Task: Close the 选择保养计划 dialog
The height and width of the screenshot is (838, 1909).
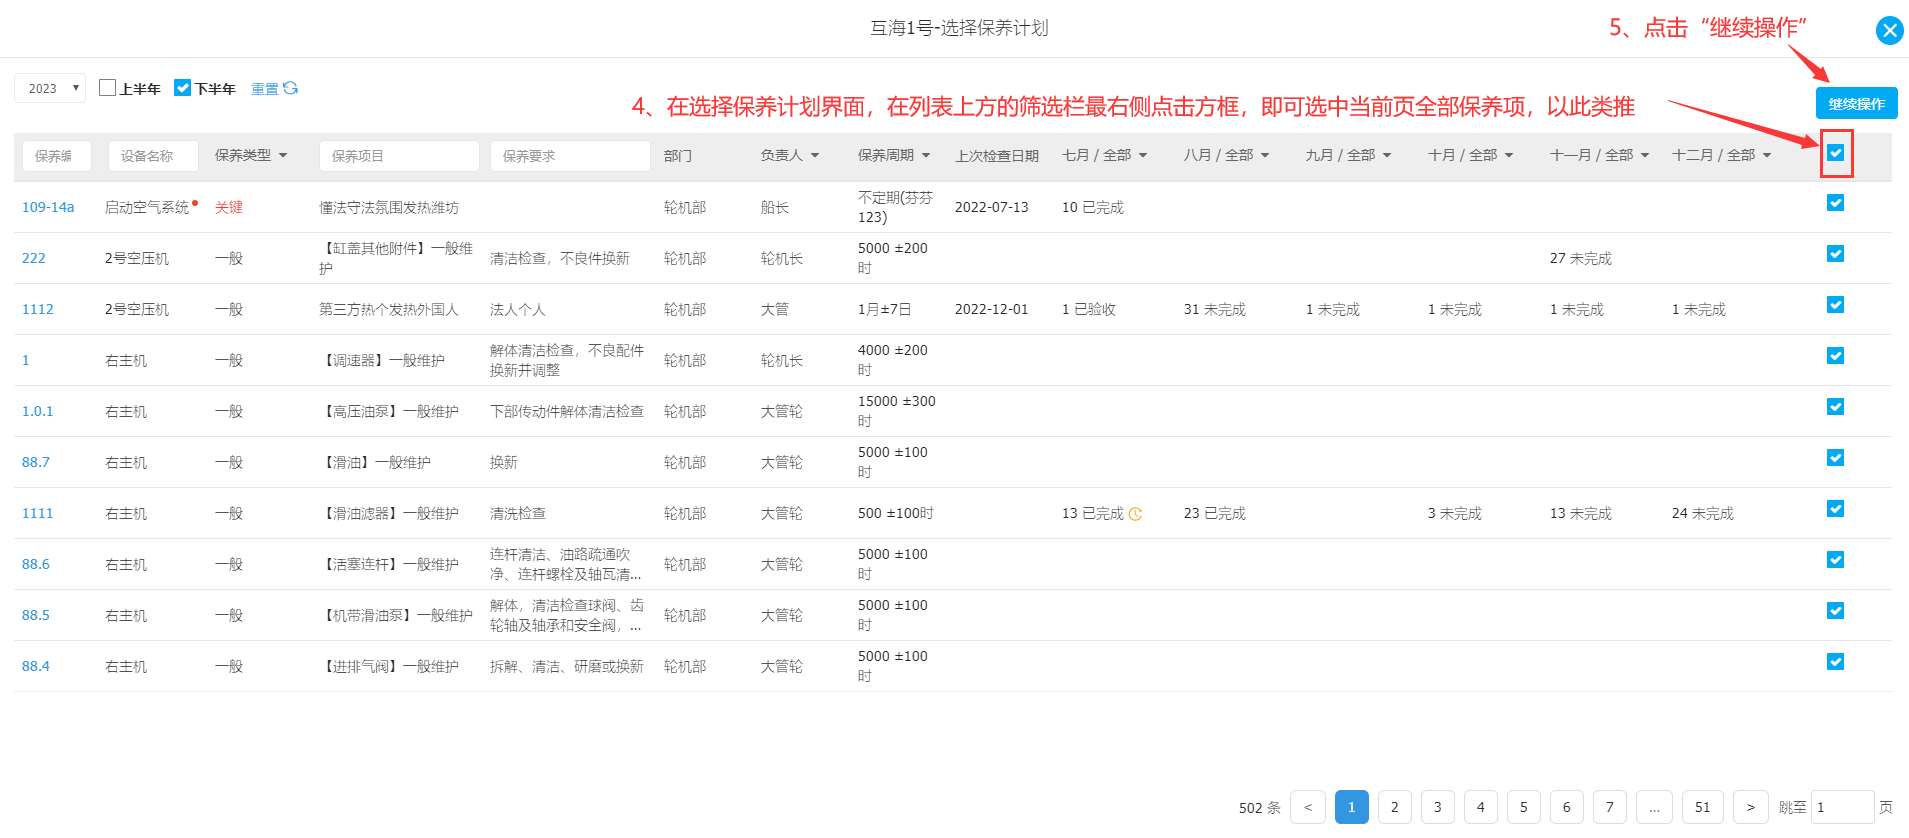Action: pyautogui.click(x=1889, y=30)
